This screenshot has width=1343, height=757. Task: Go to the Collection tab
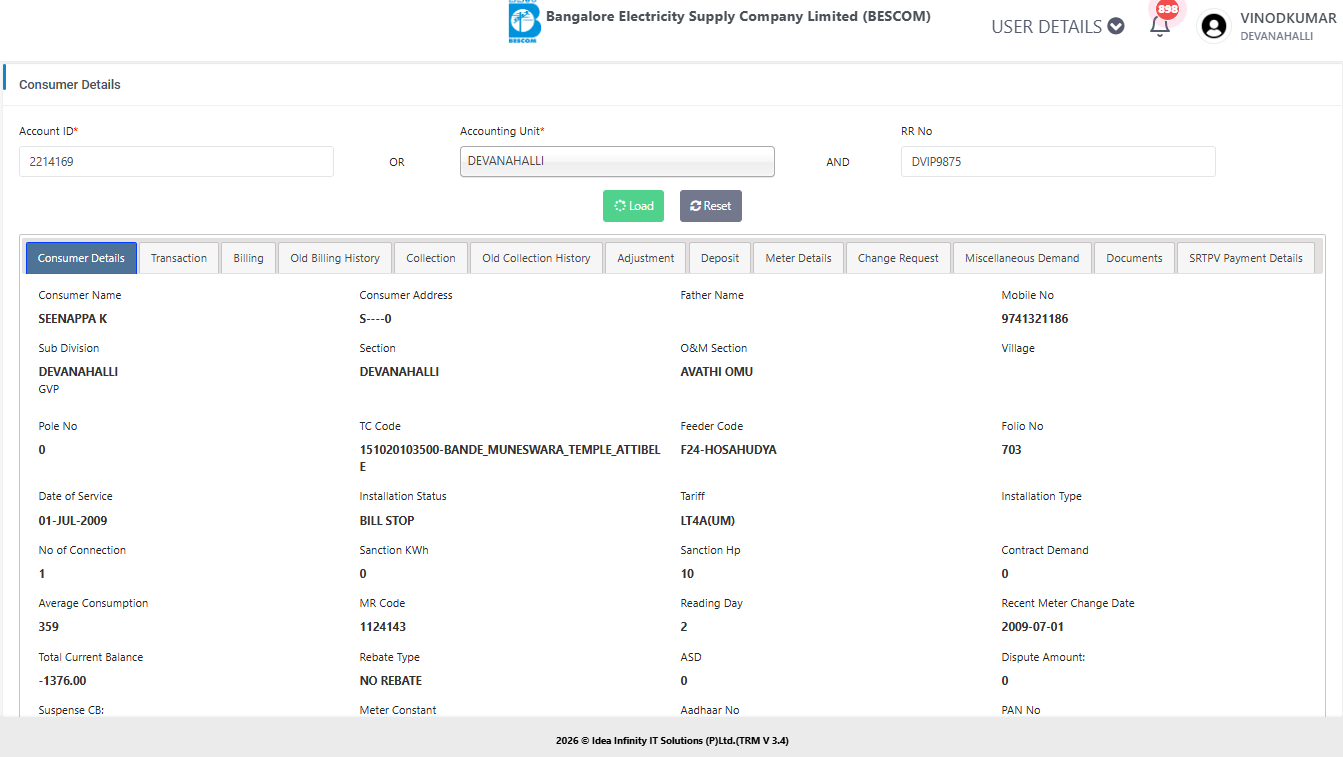click(431, 258)
